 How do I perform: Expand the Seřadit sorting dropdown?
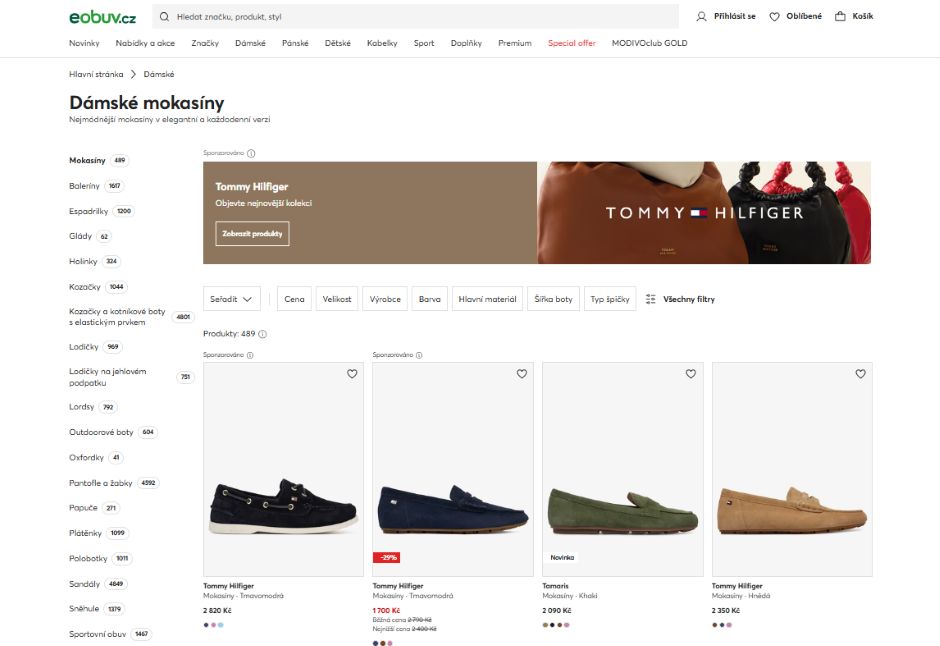[x=235, y=299]
